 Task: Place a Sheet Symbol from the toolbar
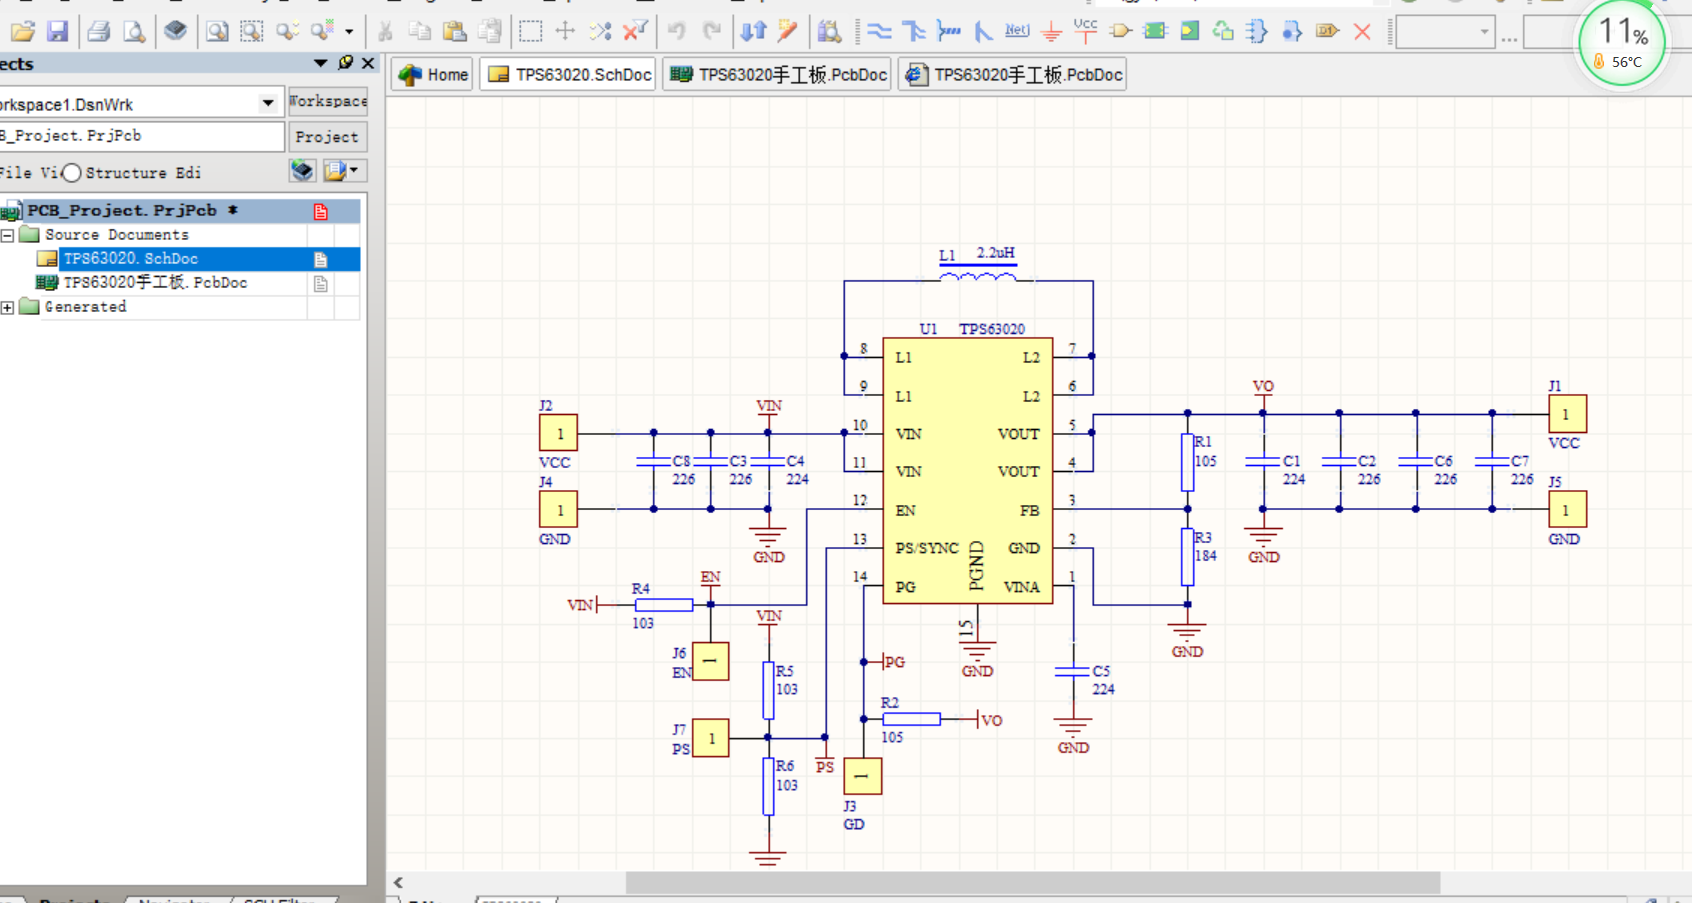click(x=1155, y=31)
